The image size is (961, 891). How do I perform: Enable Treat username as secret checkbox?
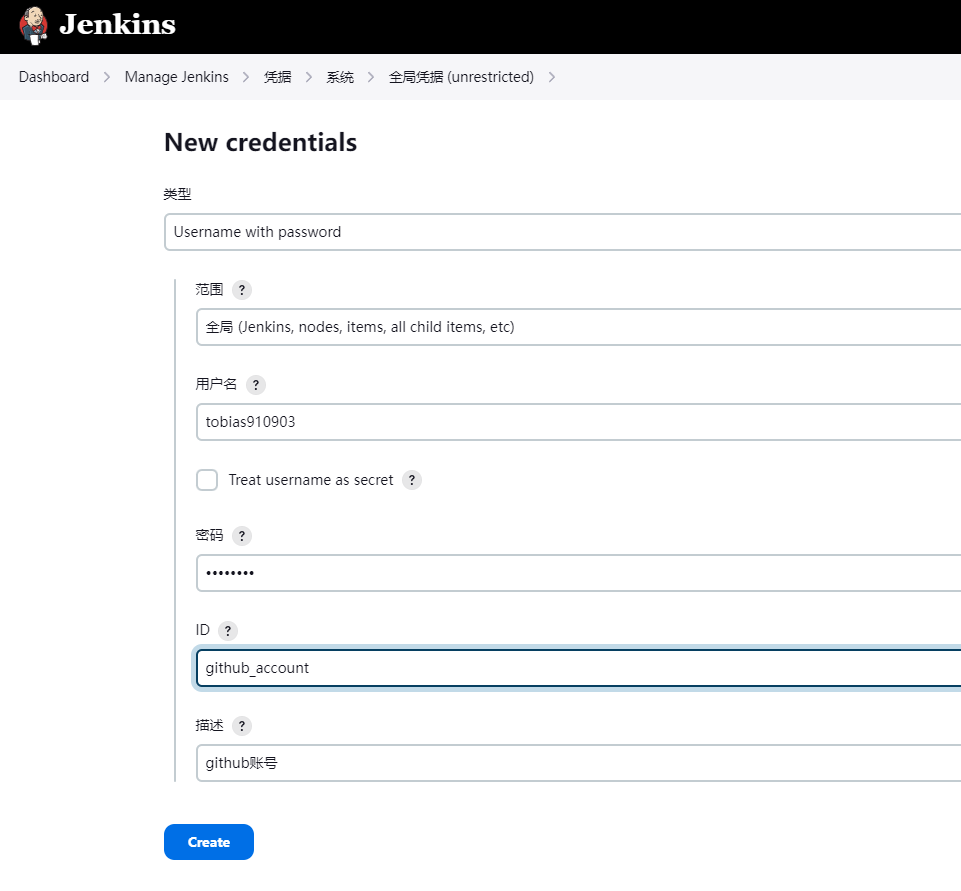click(207, 480)
